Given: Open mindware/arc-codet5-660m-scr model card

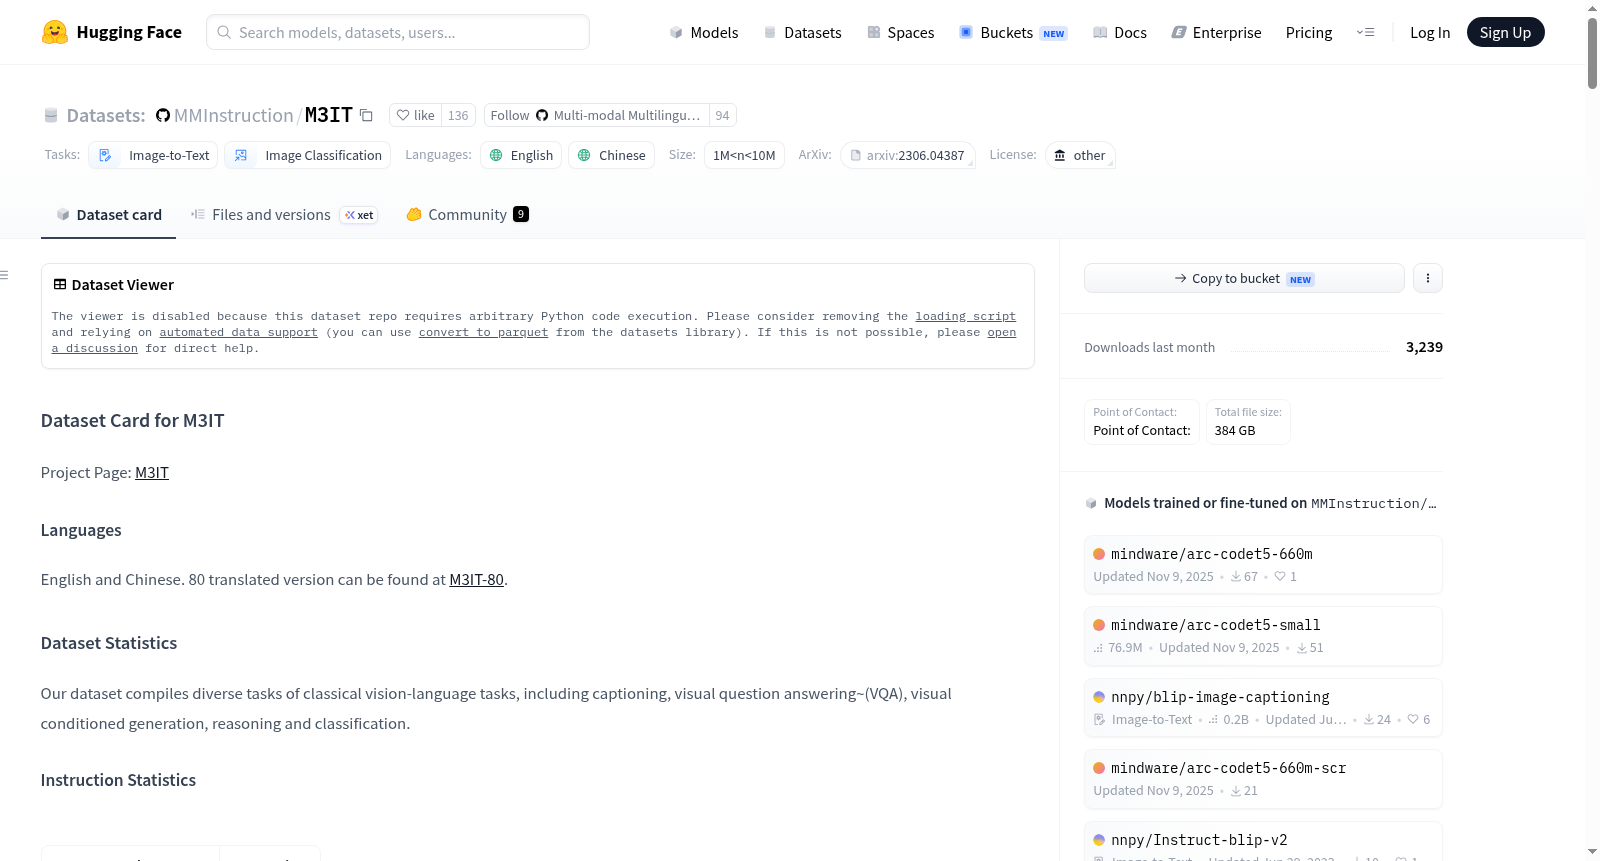Looking at the screenshot, I should pyautogui.click(x=1263, y=778).
